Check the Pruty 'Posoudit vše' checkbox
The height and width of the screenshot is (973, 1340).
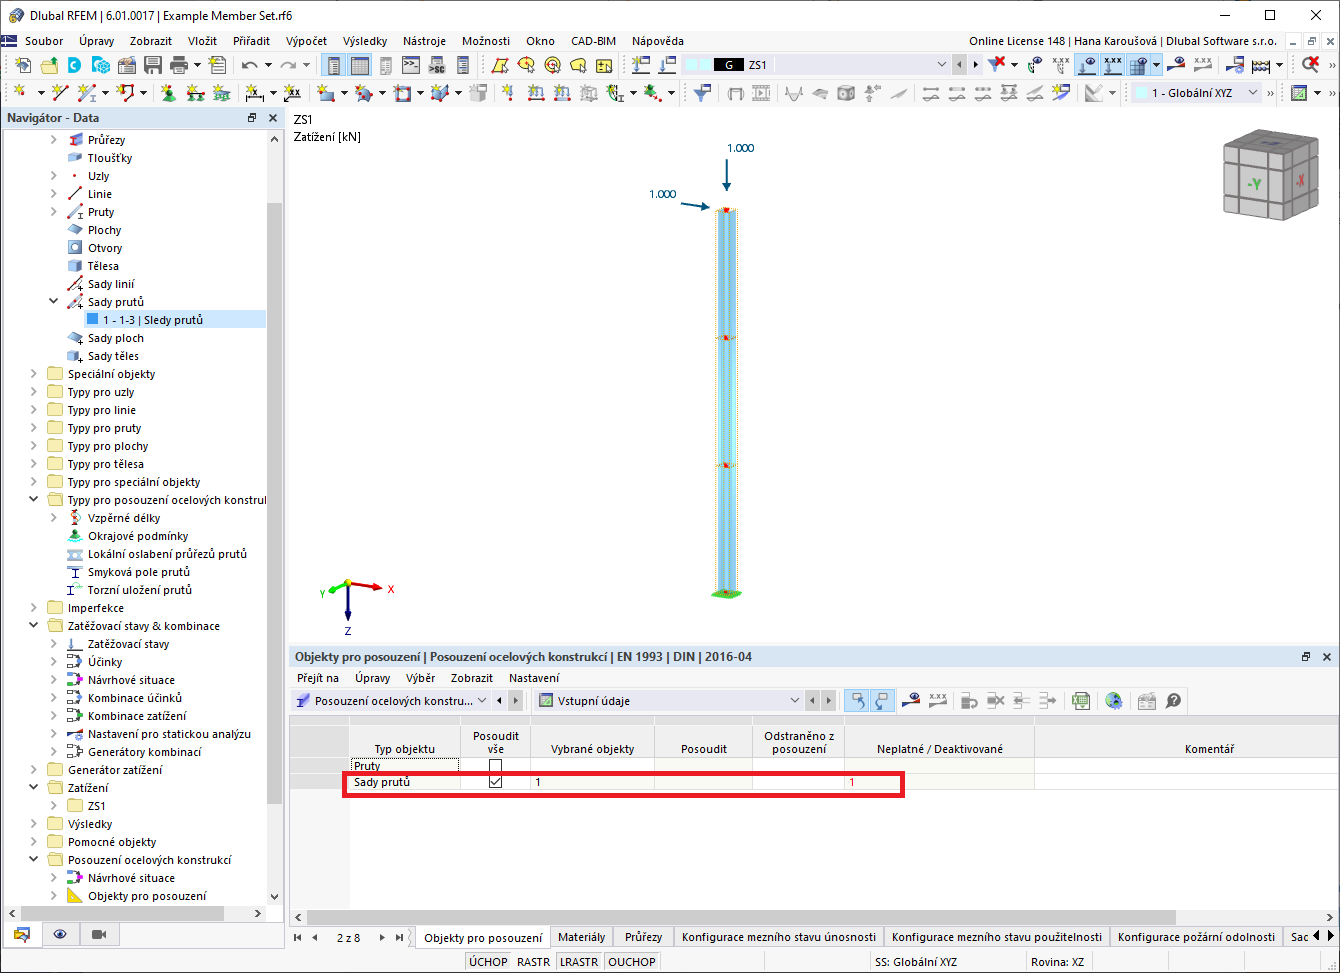click(495, 766)
